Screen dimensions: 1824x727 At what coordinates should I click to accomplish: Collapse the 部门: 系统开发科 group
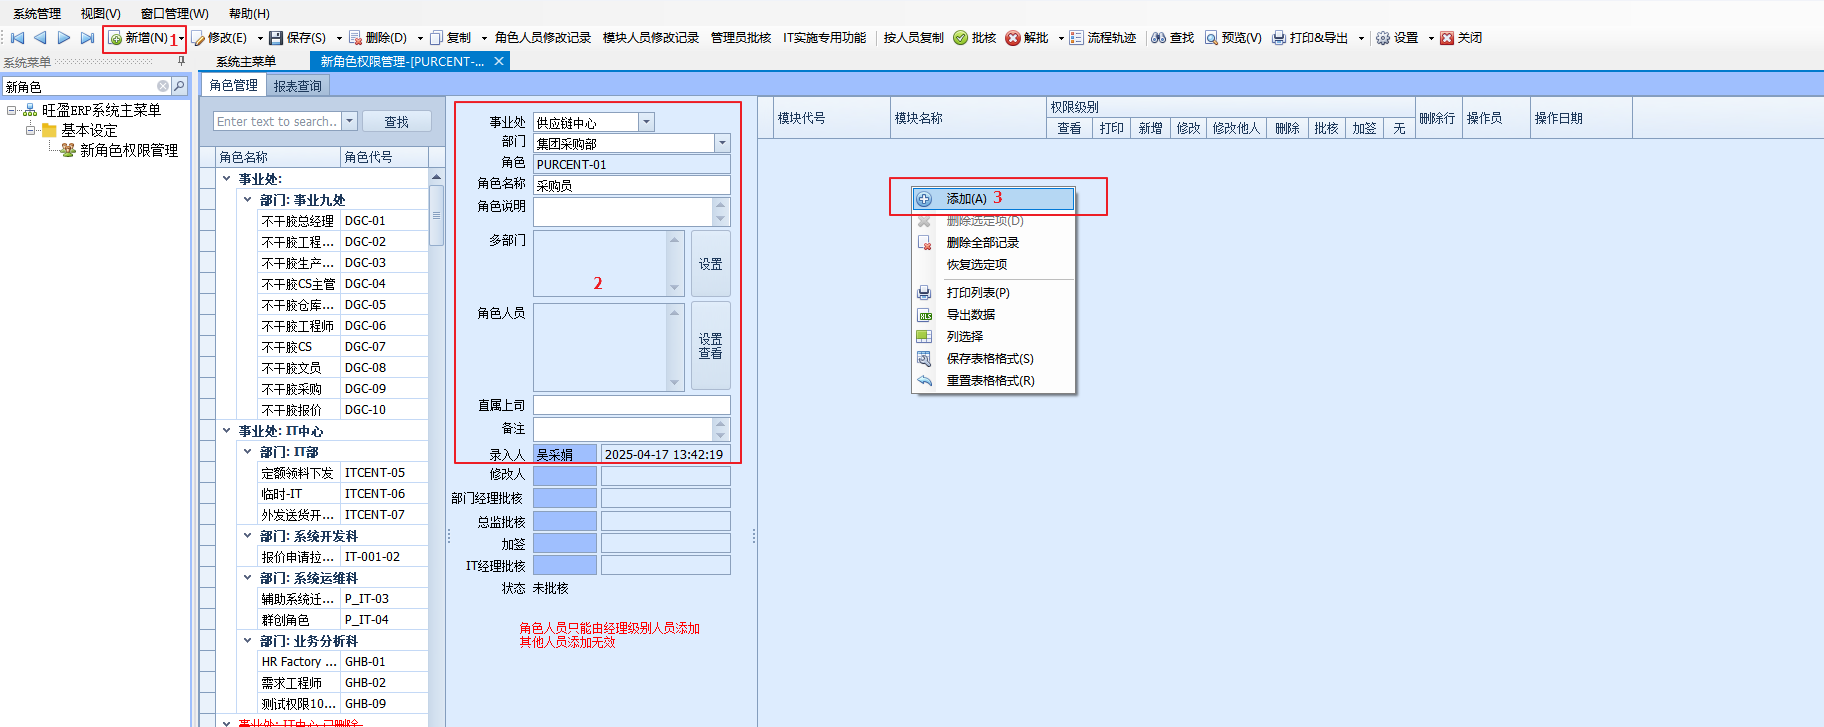pyautogui.click(x=248, y=536)
